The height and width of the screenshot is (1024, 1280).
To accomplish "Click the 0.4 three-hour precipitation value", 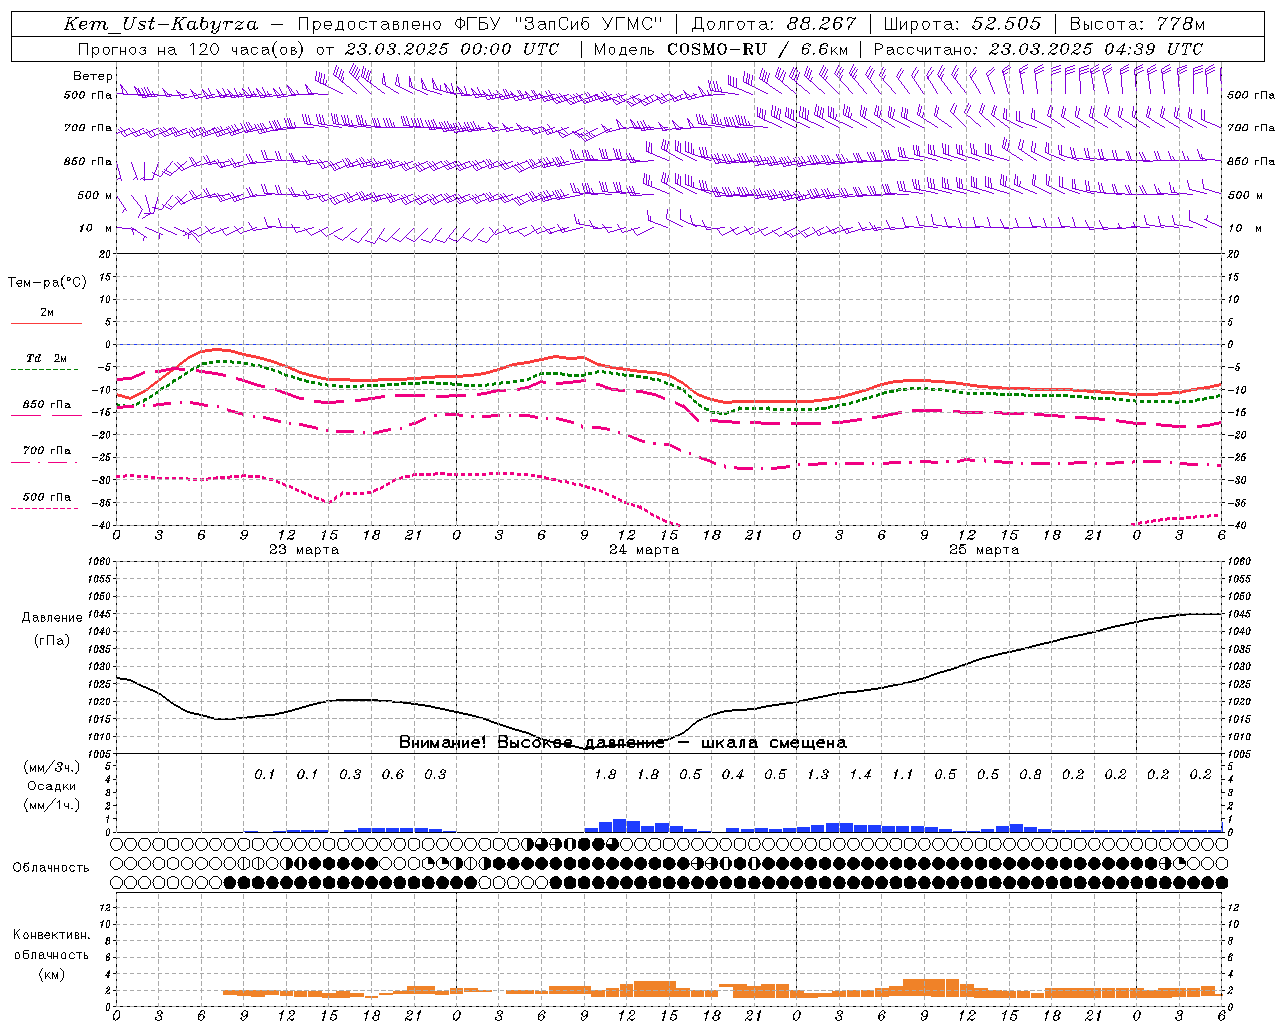I will pyautogui.click(x=733, y=775).
